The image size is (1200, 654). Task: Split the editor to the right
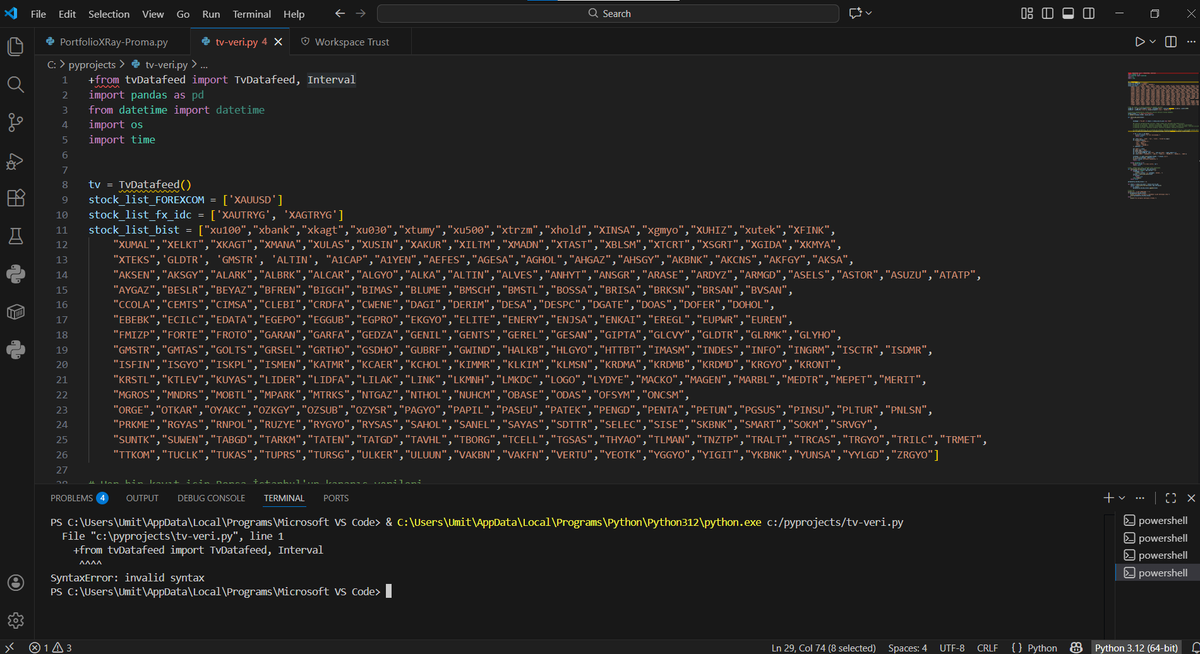(1172, 42)
